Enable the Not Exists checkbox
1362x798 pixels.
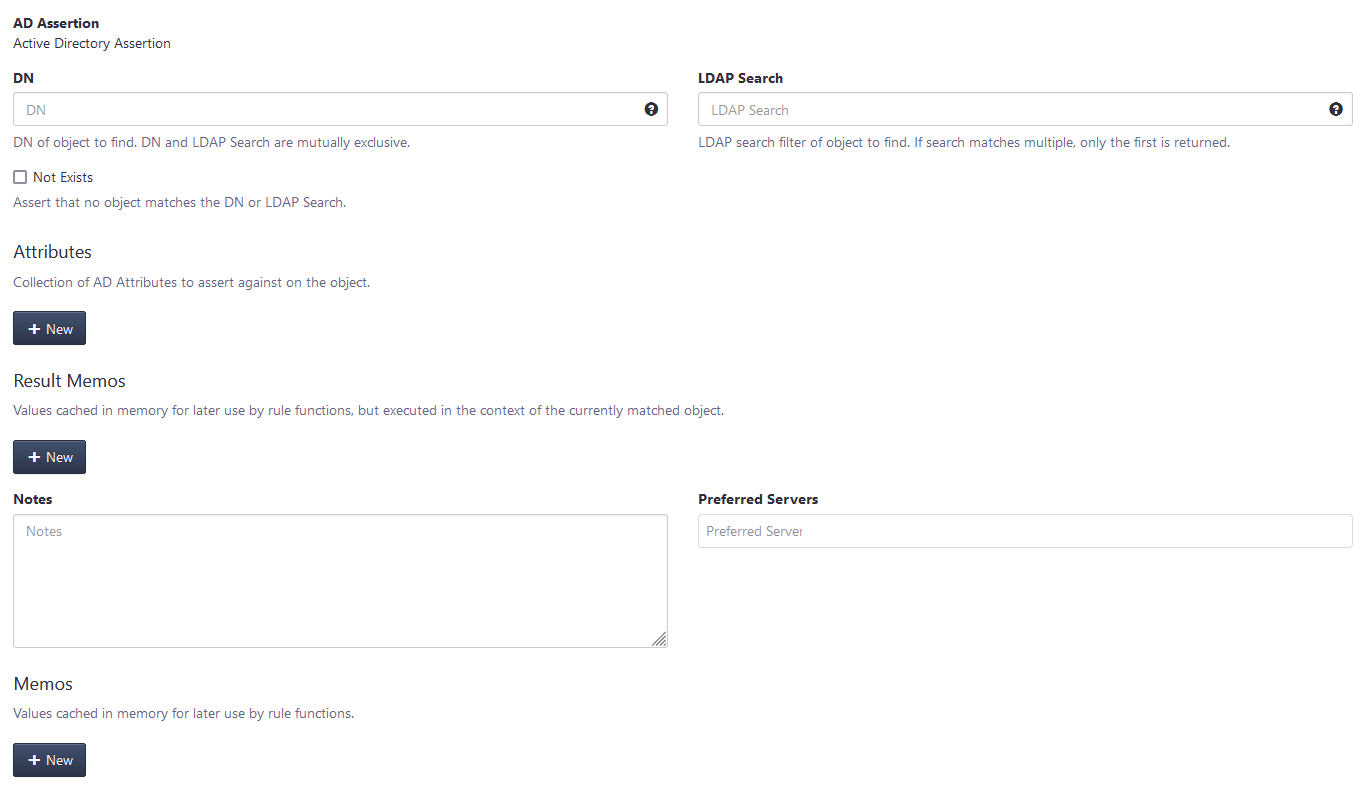(x=20, y=177)
